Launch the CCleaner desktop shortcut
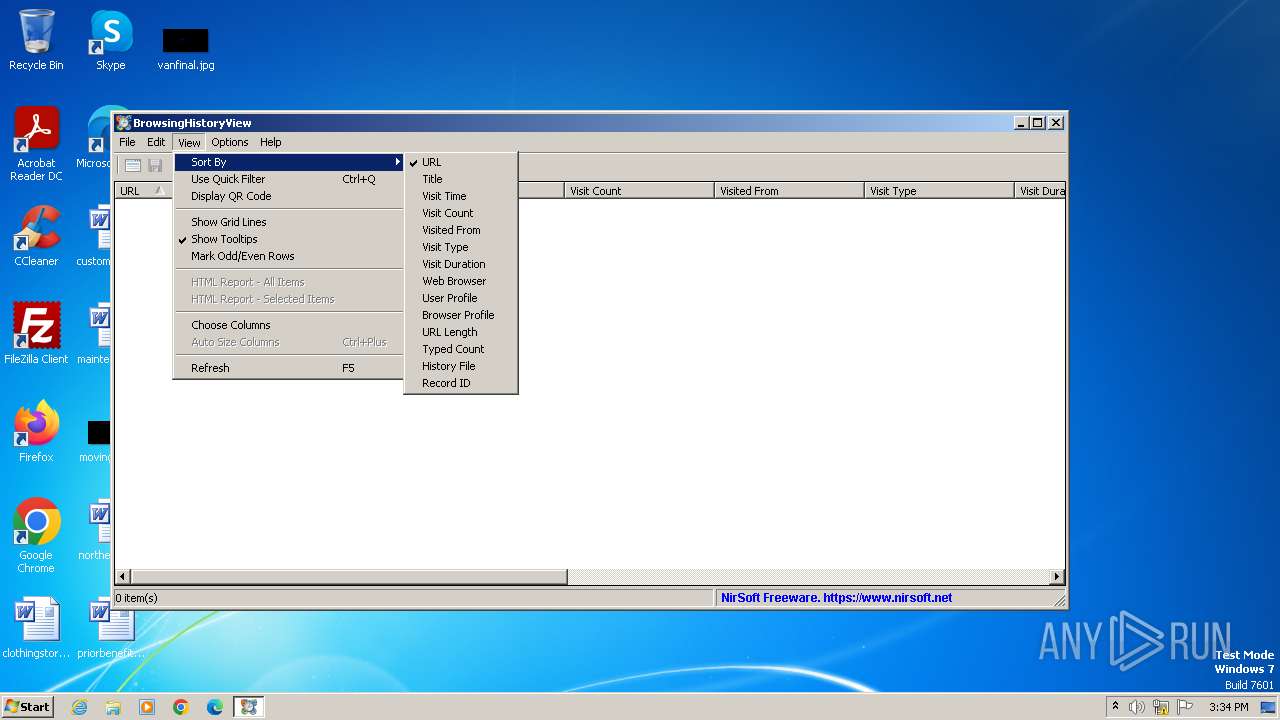 (36, 236)
